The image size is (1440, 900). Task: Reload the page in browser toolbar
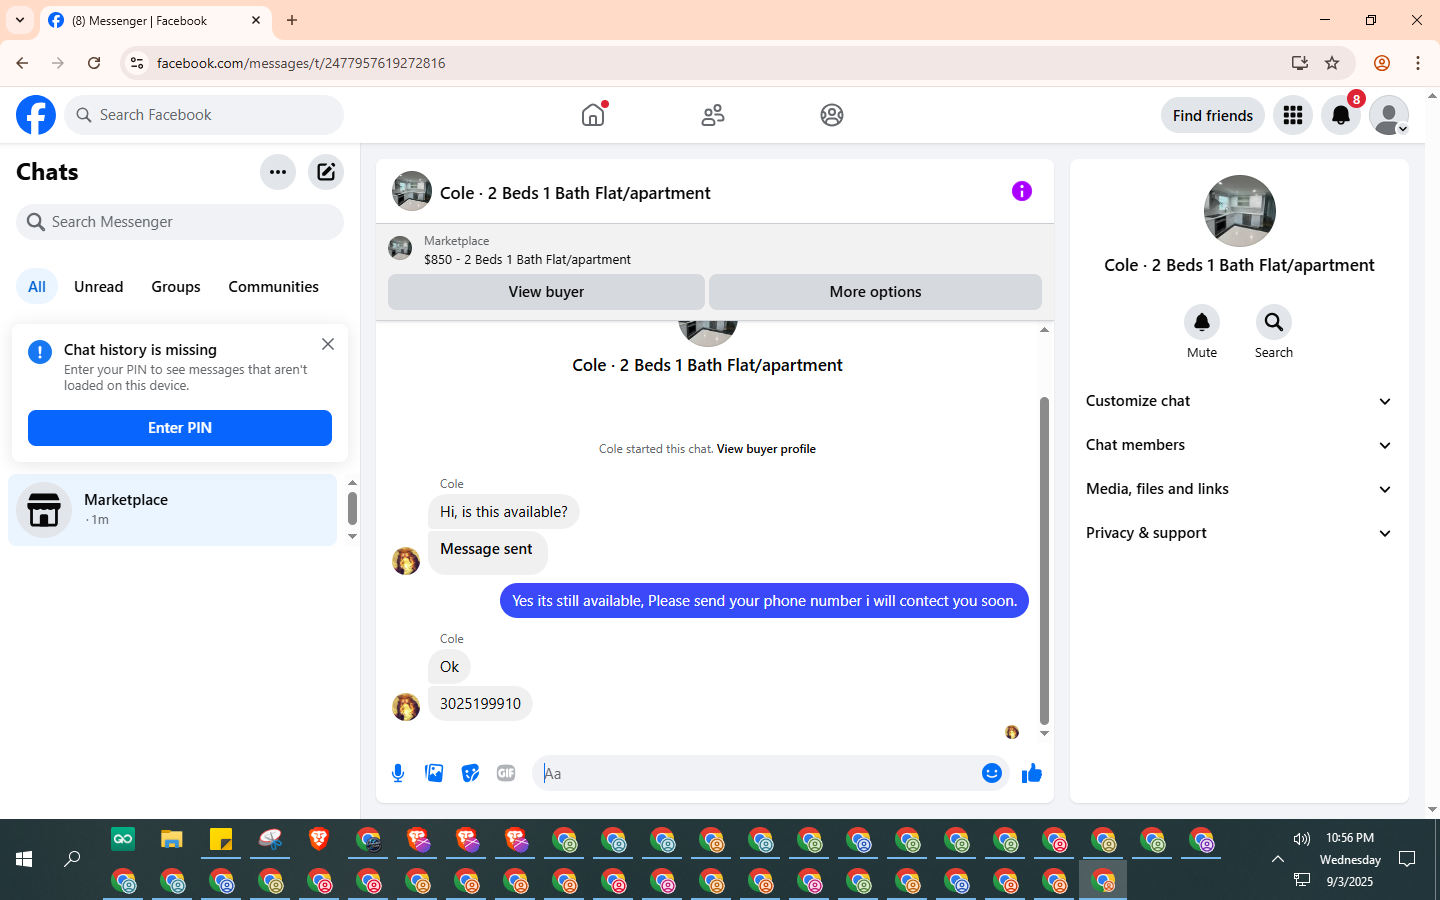coord(94,63)
